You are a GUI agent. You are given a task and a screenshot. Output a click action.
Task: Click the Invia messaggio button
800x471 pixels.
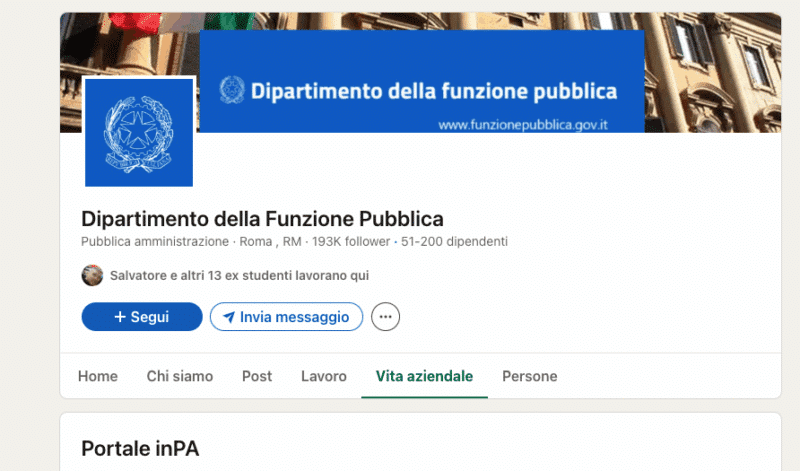(286, 317)
